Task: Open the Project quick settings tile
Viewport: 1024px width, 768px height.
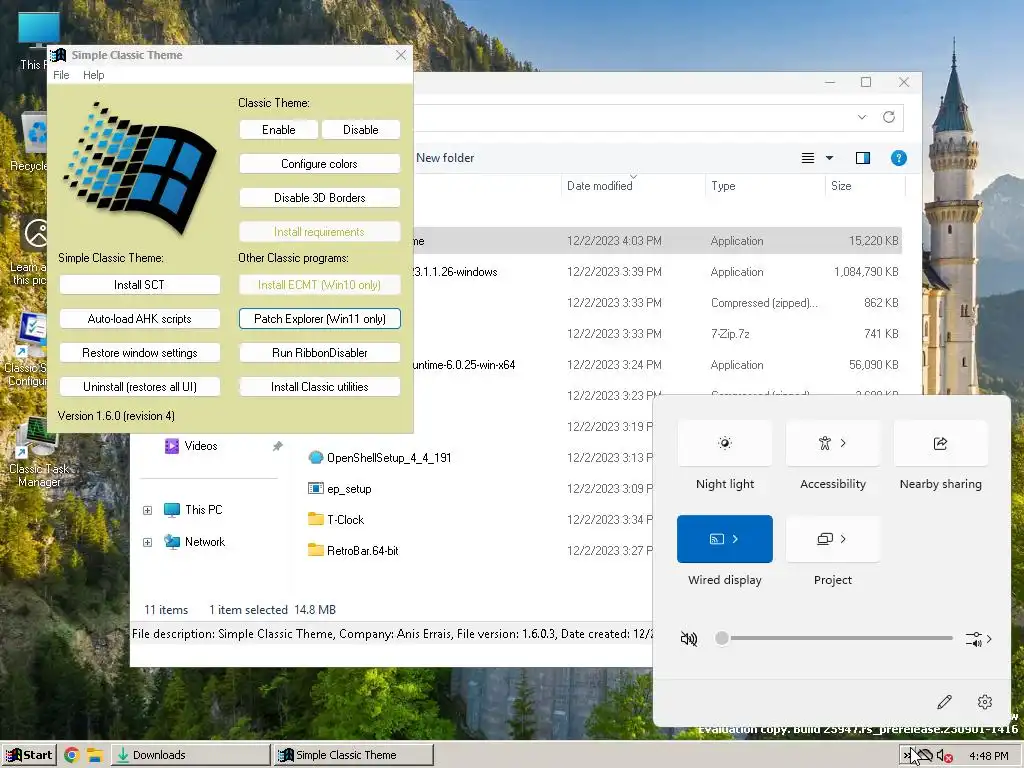Action: (833, 539)
